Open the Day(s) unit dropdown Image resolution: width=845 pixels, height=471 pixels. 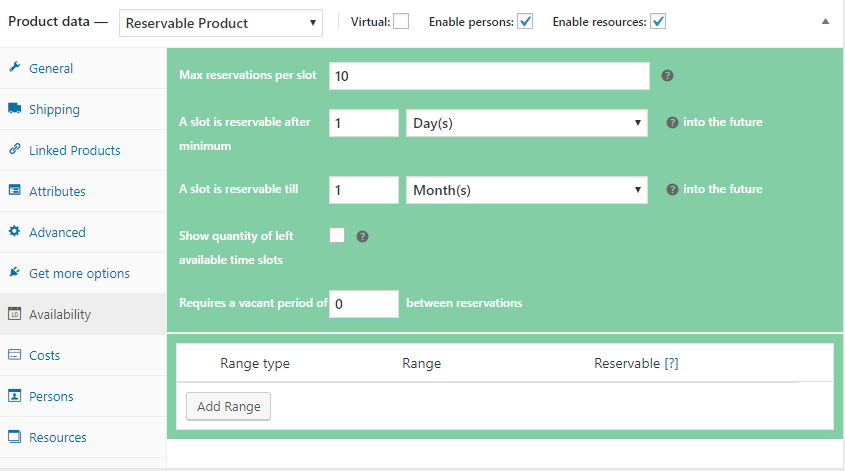point(526,123)
